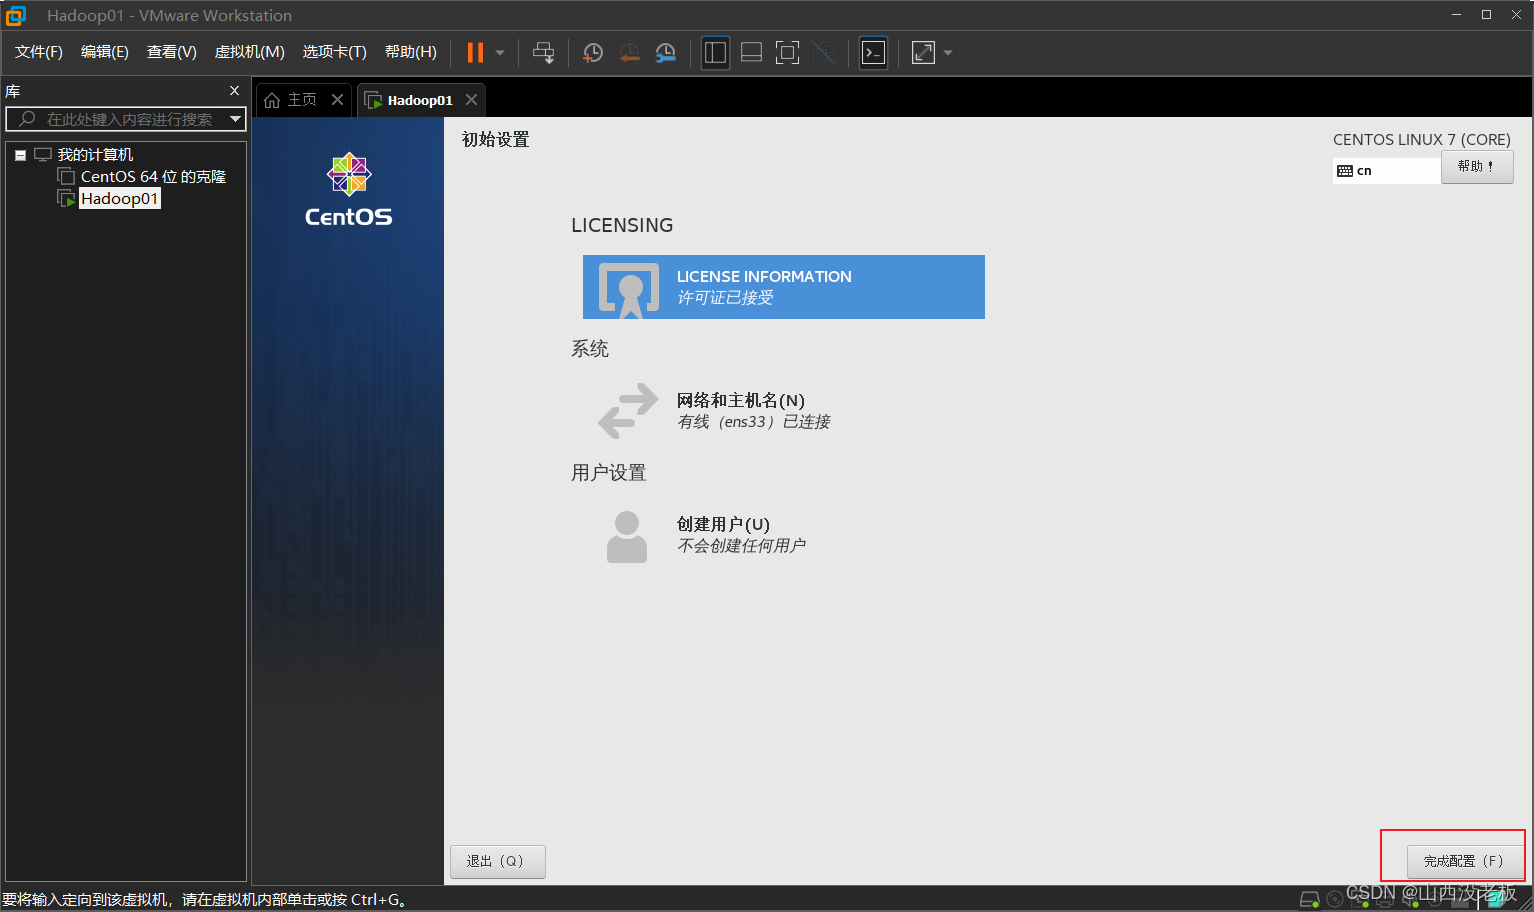Open the snapshot manager wrench icon

pyautogui.click(x=665, y=53)
